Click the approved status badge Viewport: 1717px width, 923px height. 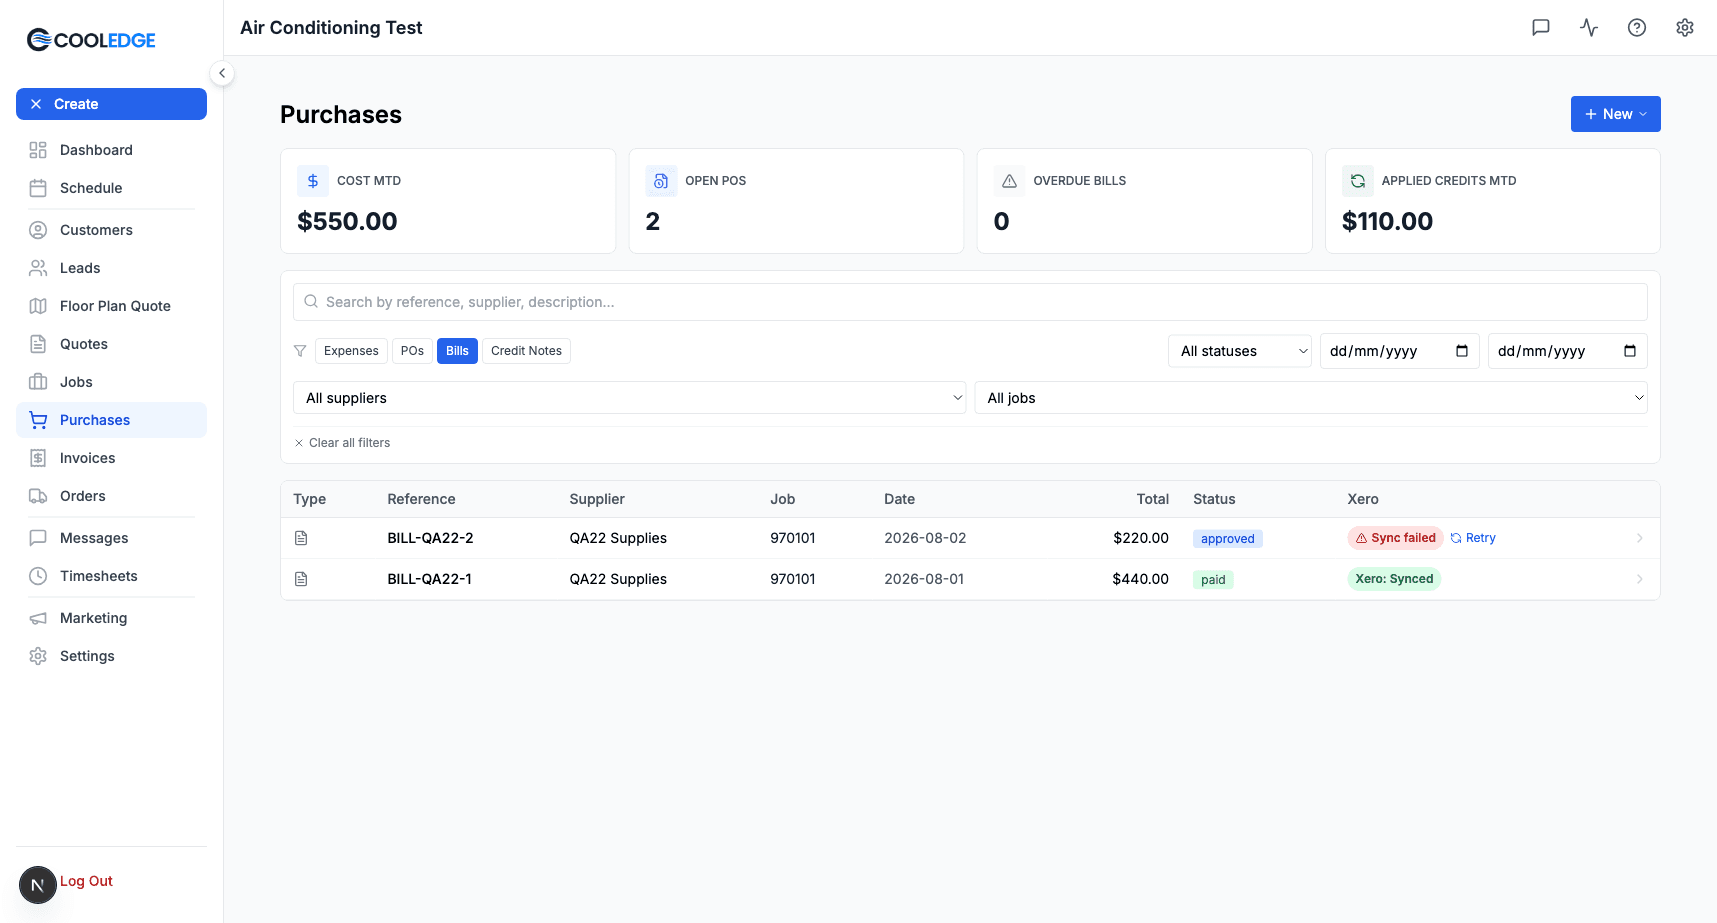tap(1227, 539)
